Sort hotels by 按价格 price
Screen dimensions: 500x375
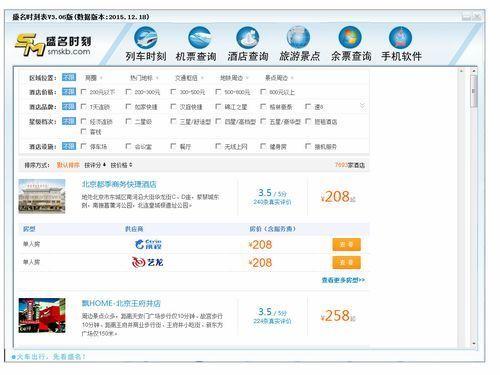(x=121, y=165)
